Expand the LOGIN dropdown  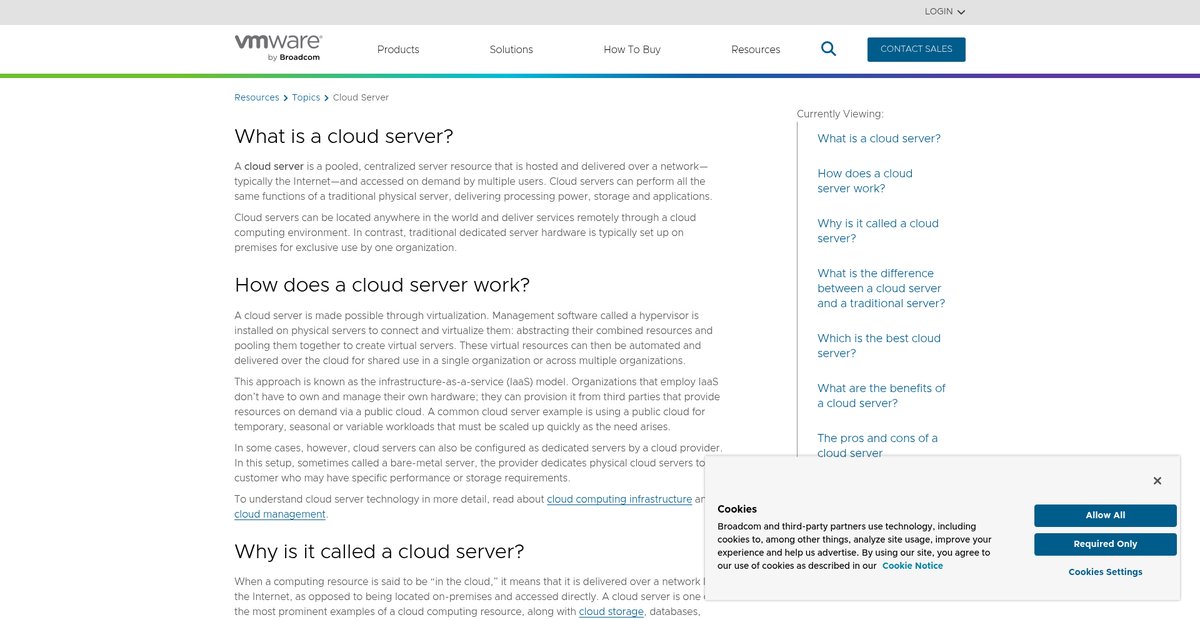945,12
